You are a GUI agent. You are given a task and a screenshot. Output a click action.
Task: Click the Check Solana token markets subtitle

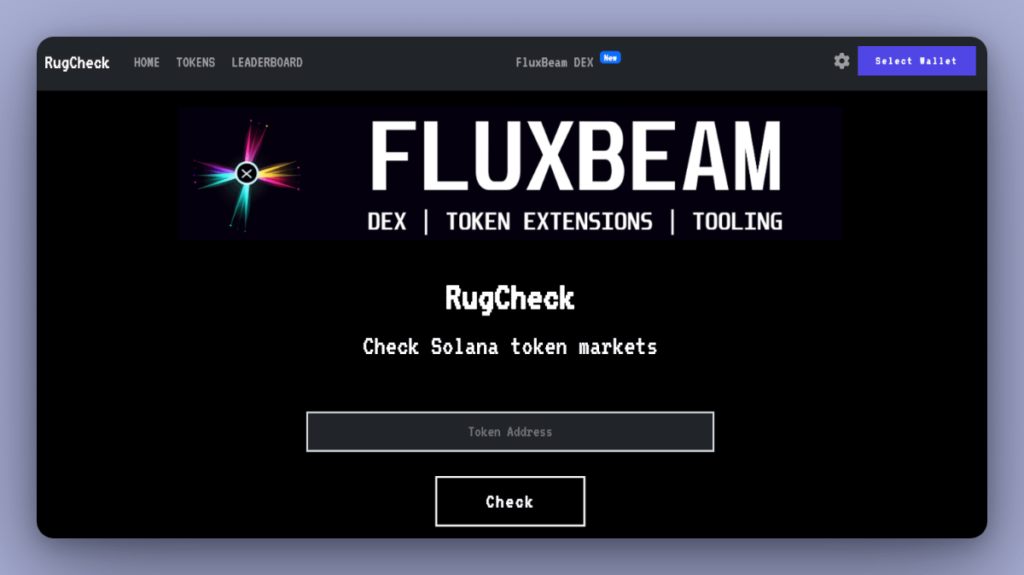[510, 347]
